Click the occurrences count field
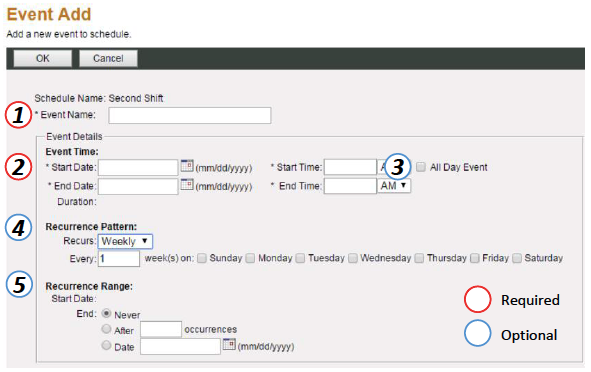Image resolution: width=591 pixels, height=372 pixels. point(161,329)
